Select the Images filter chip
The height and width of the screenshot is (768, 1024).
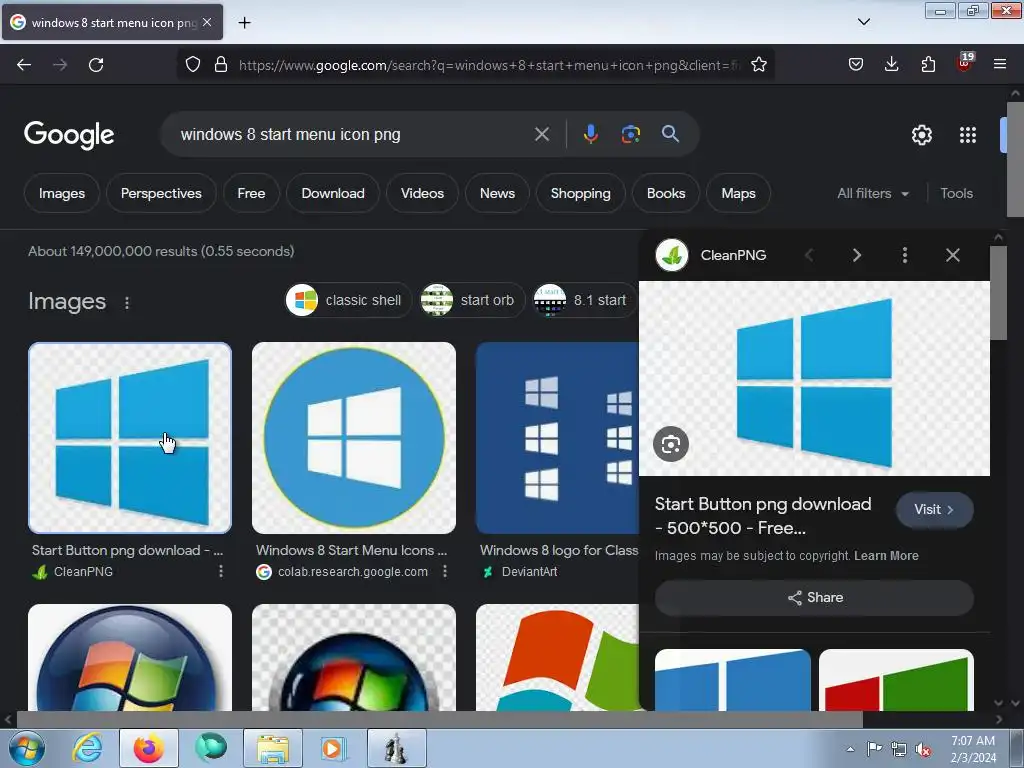click(62, 193)
